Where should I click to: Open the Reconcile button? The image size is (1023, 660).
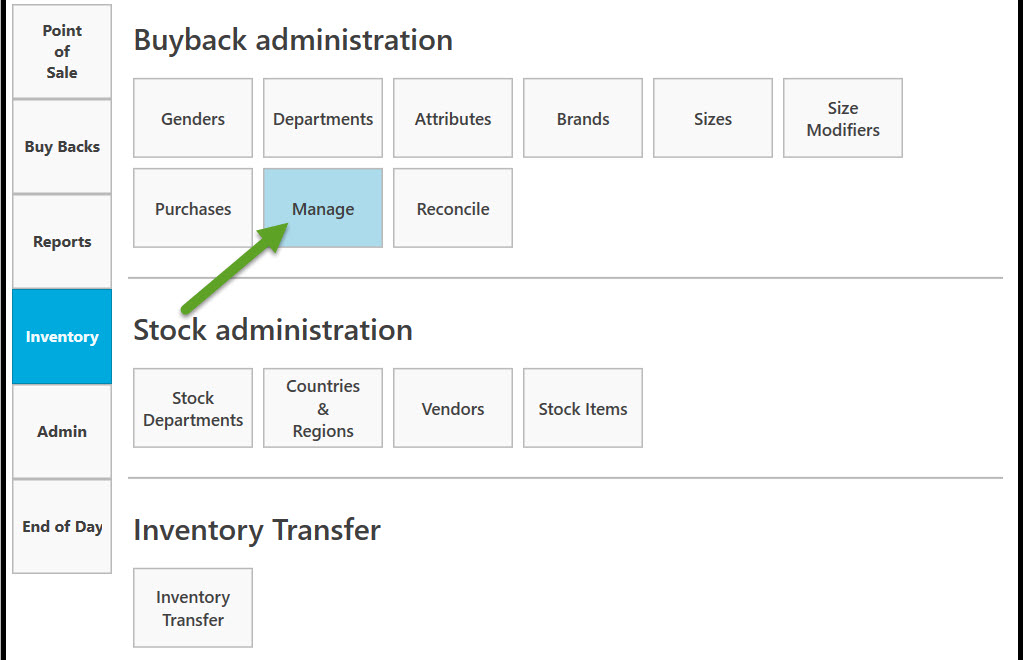click(453, 209)
